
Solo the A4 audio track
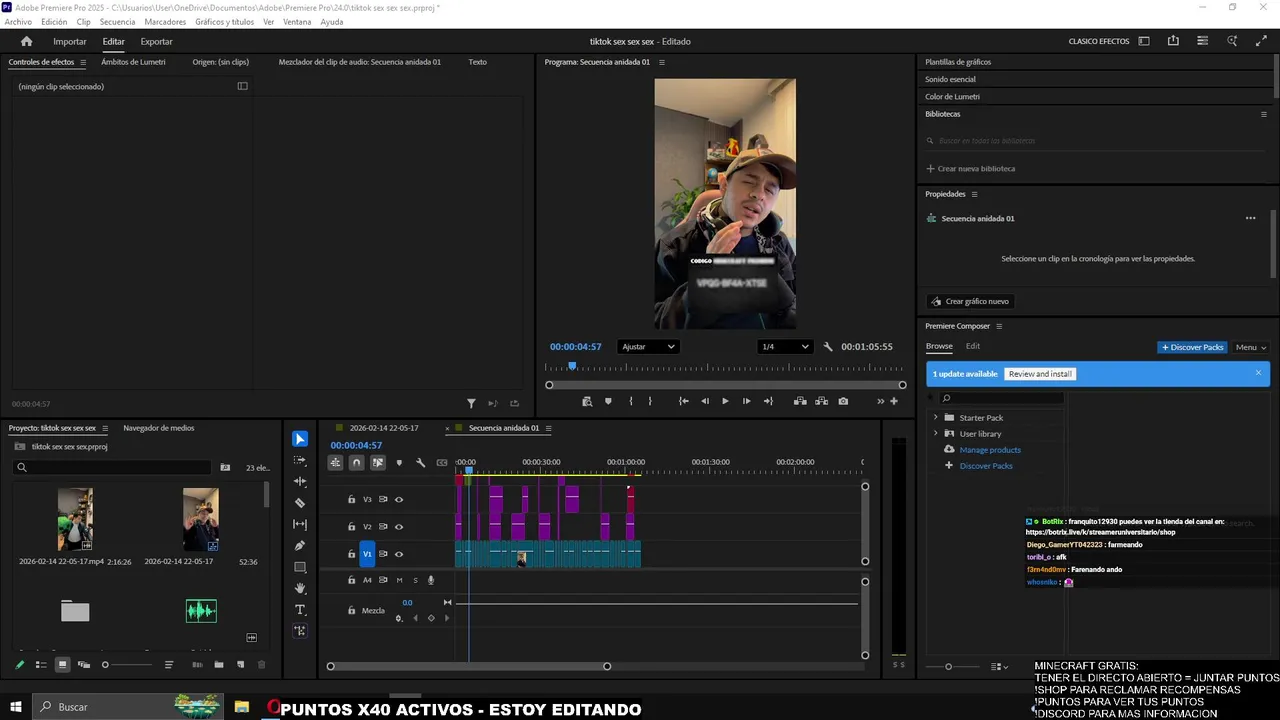415,580
